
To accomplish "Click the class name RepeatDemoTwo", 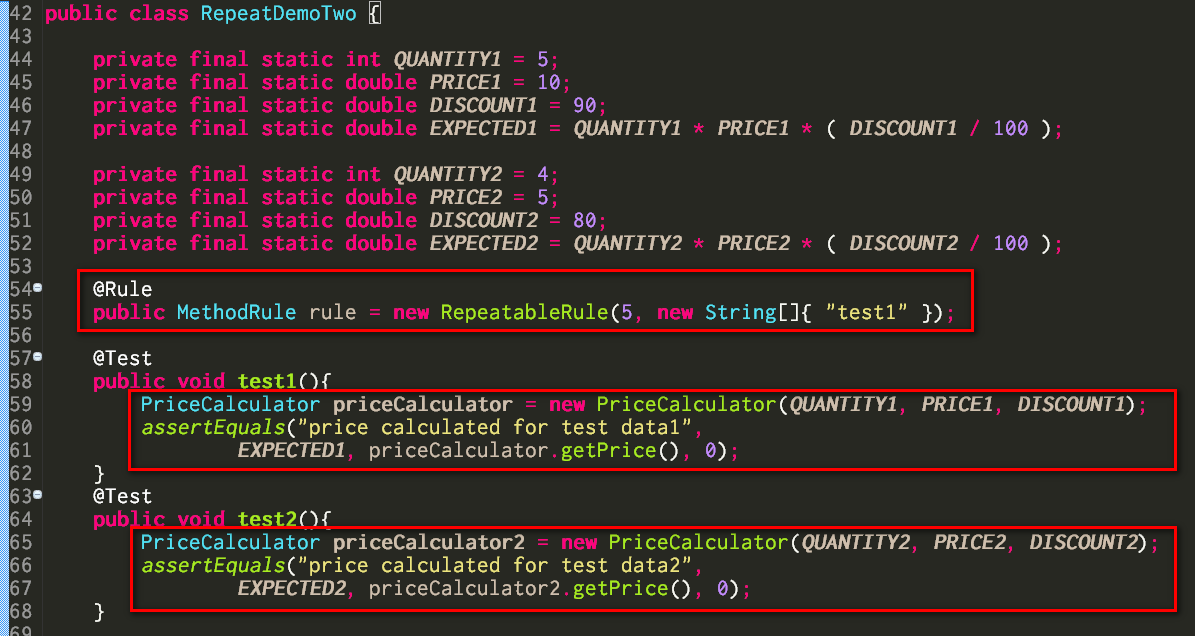I will (x=278, y=14).
